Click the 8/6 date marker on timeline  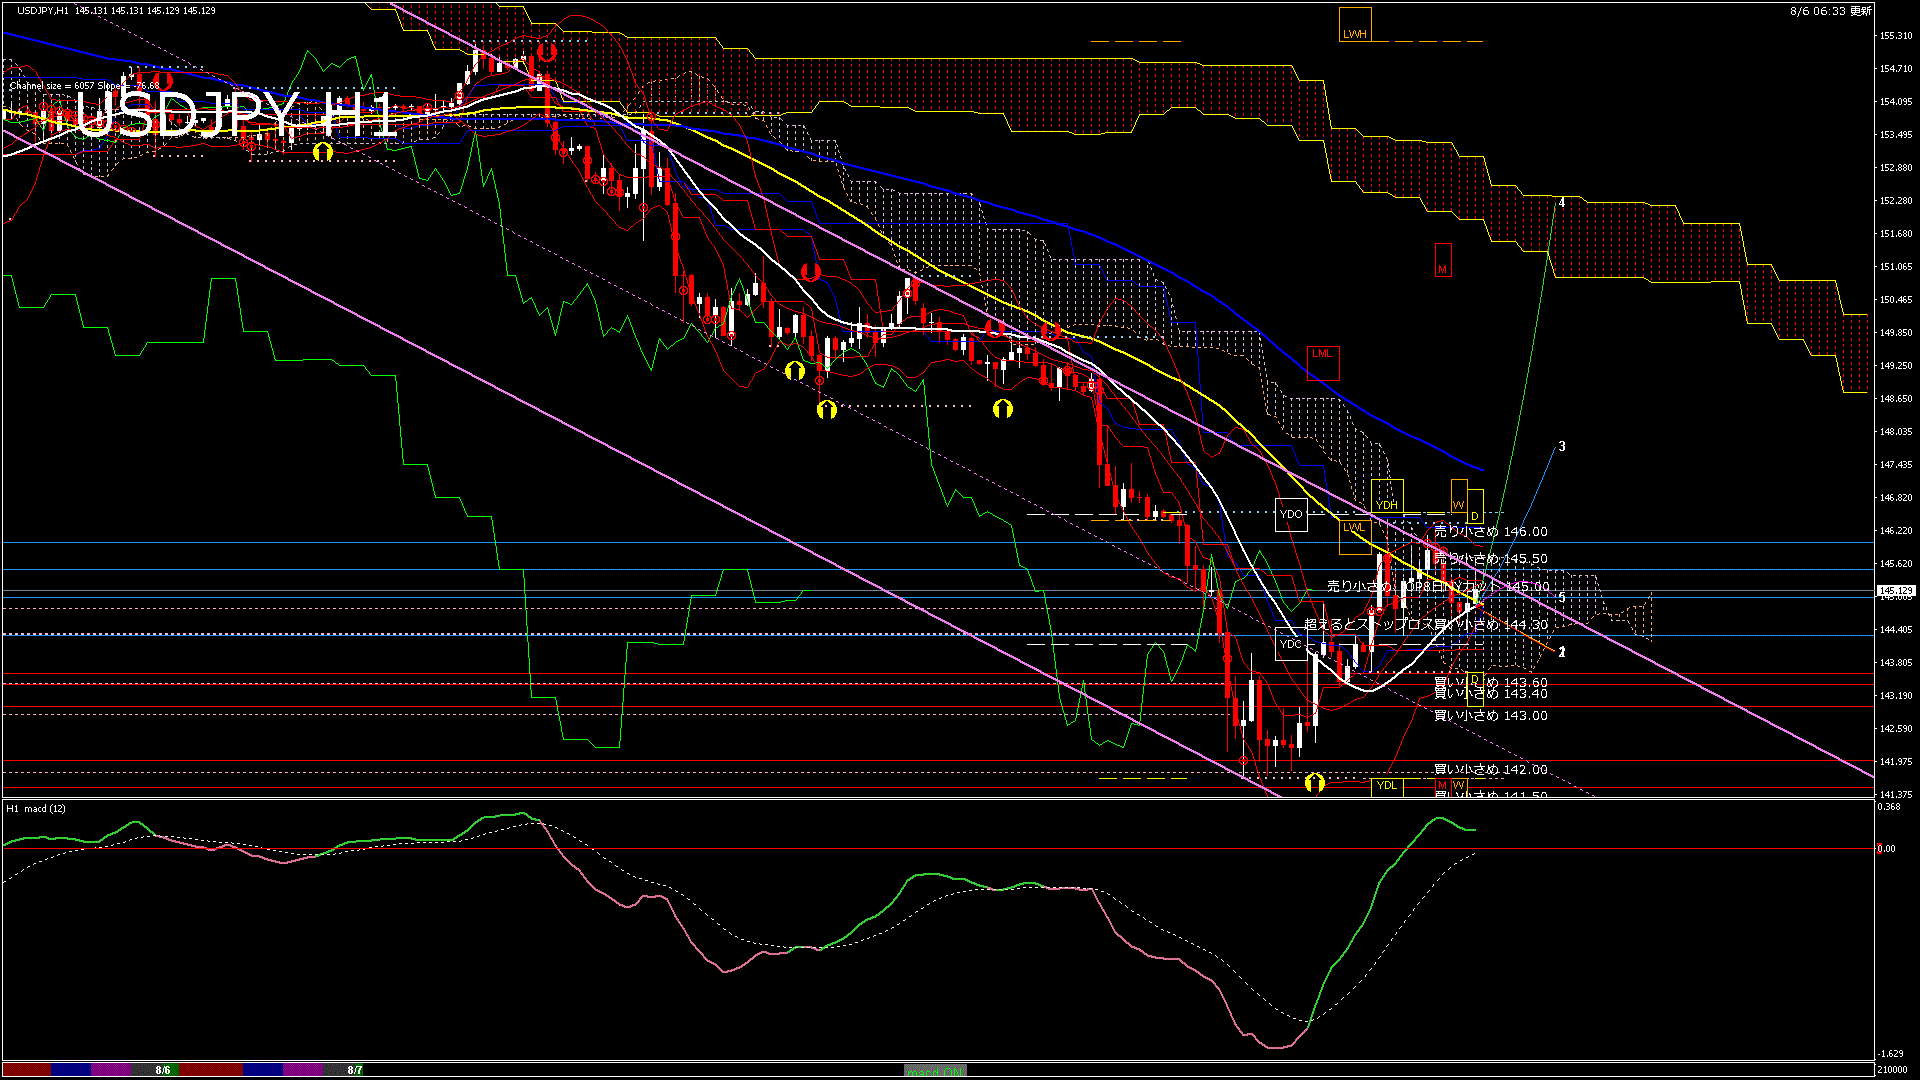[163, 1070]
